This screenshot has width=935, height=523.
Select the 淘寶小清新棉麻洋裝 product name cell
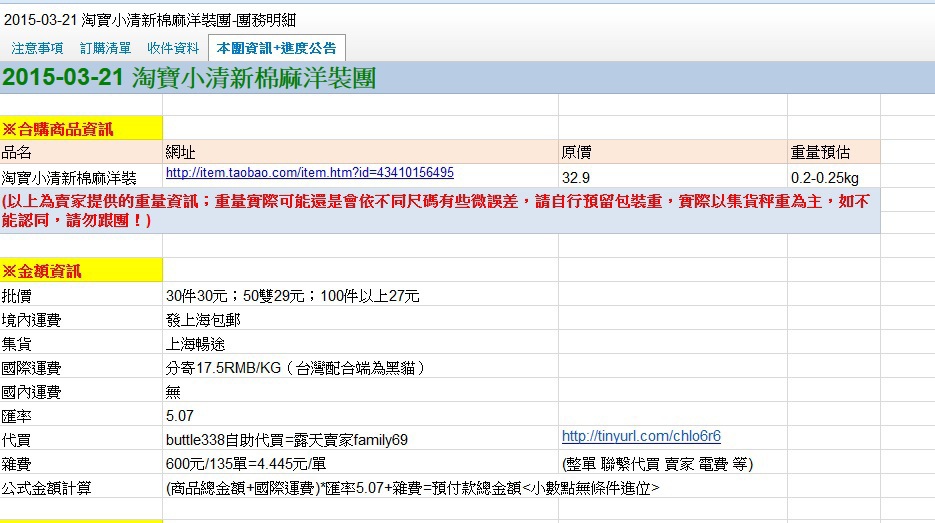tap(81, 177)
